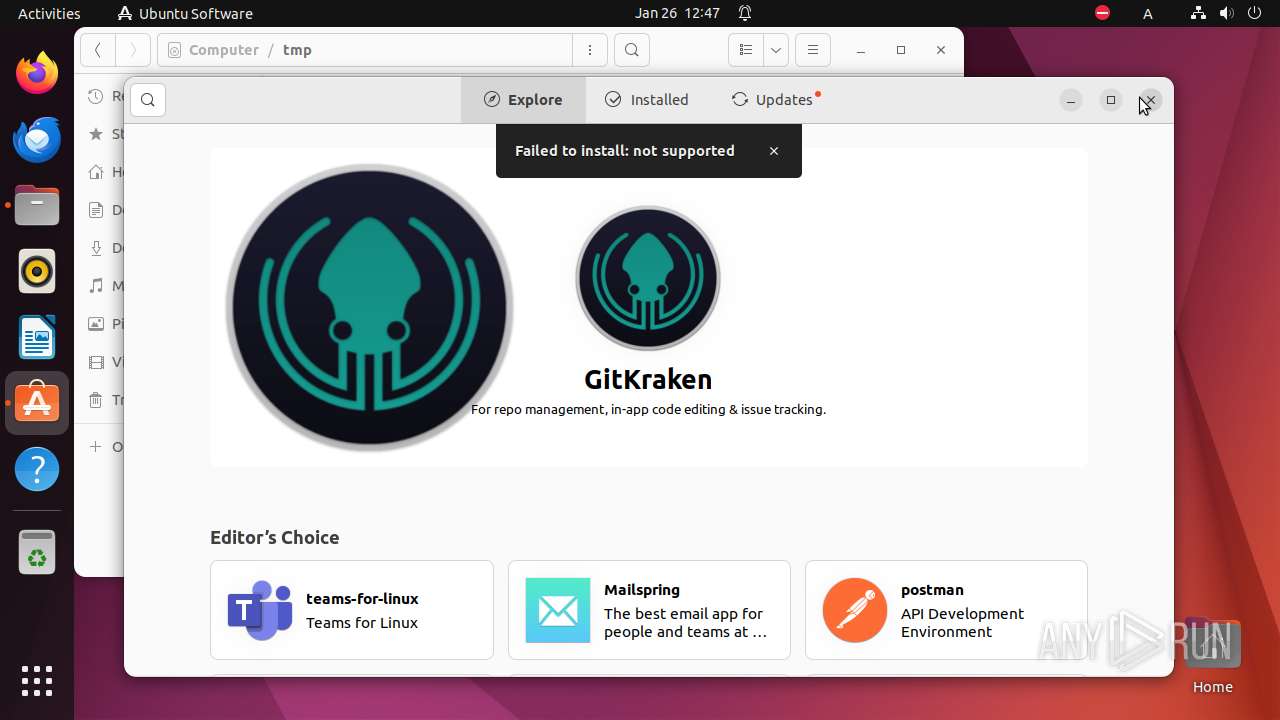Switch Files to list view
1280x720 pixels.
click(746, 50)
